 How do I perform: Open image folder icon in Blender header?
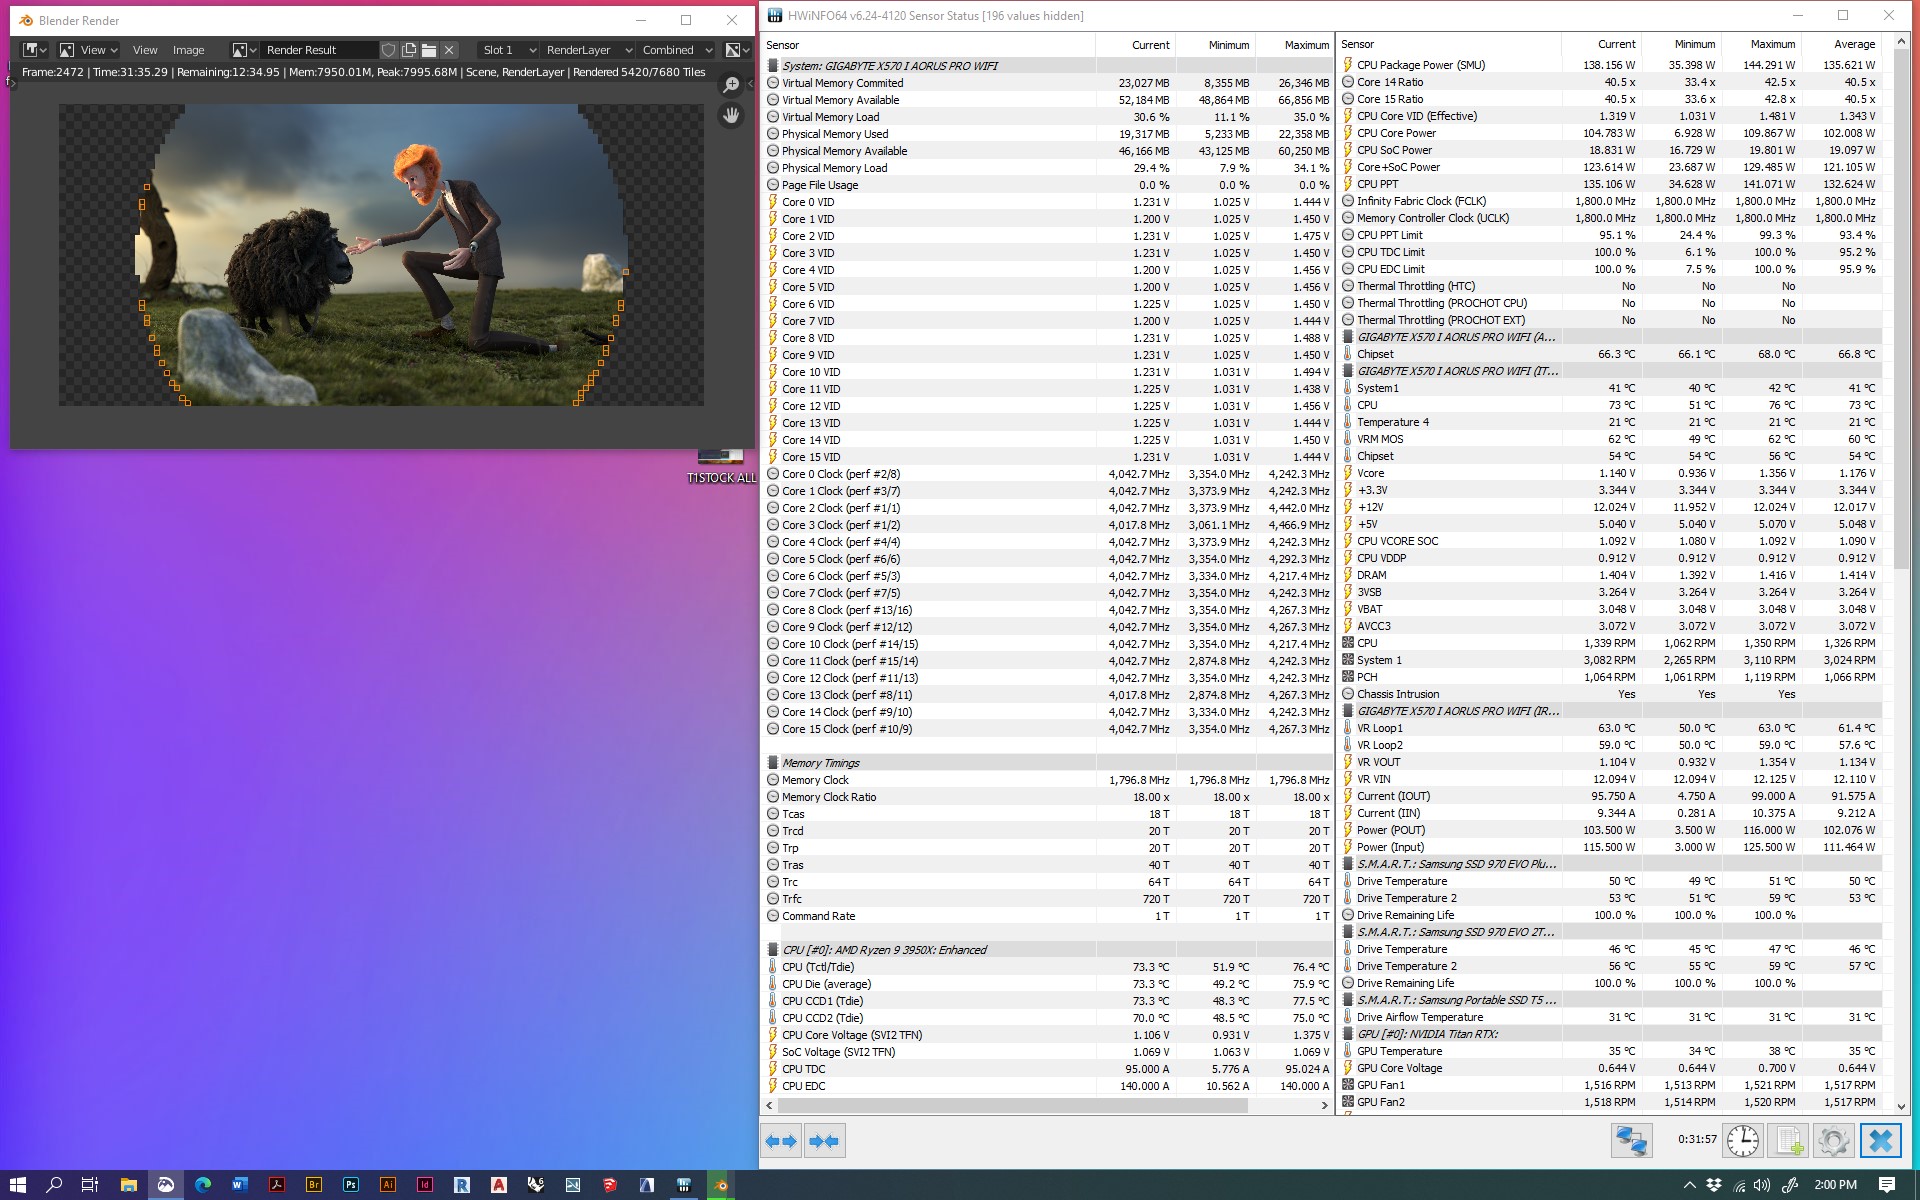pyautogui.click(x=429, y=50)
